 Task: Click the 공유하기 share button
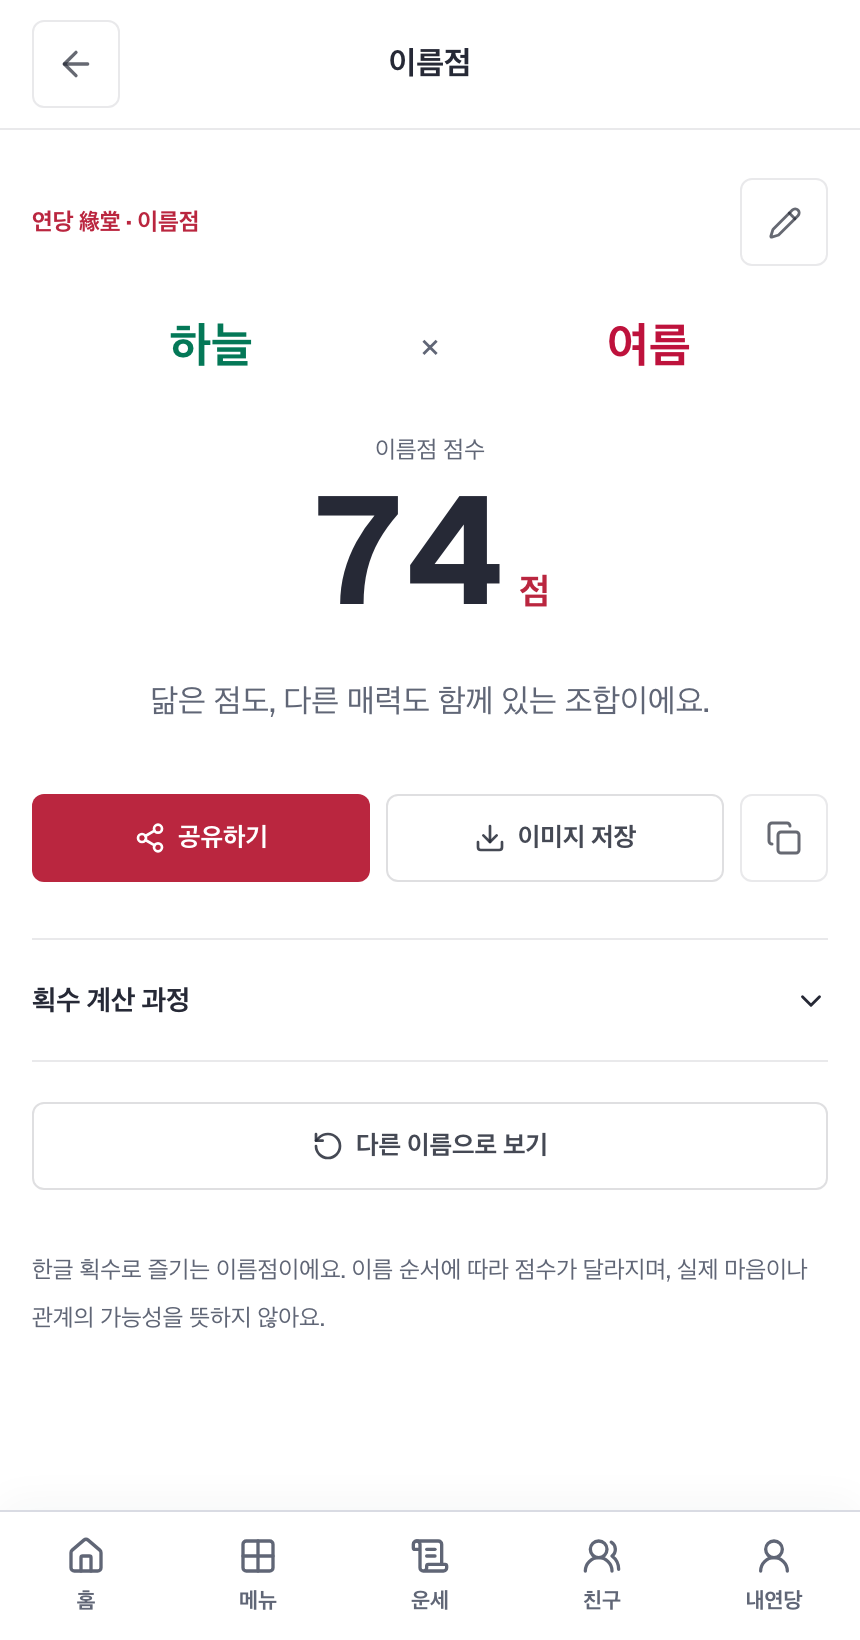tap(201, 838)
